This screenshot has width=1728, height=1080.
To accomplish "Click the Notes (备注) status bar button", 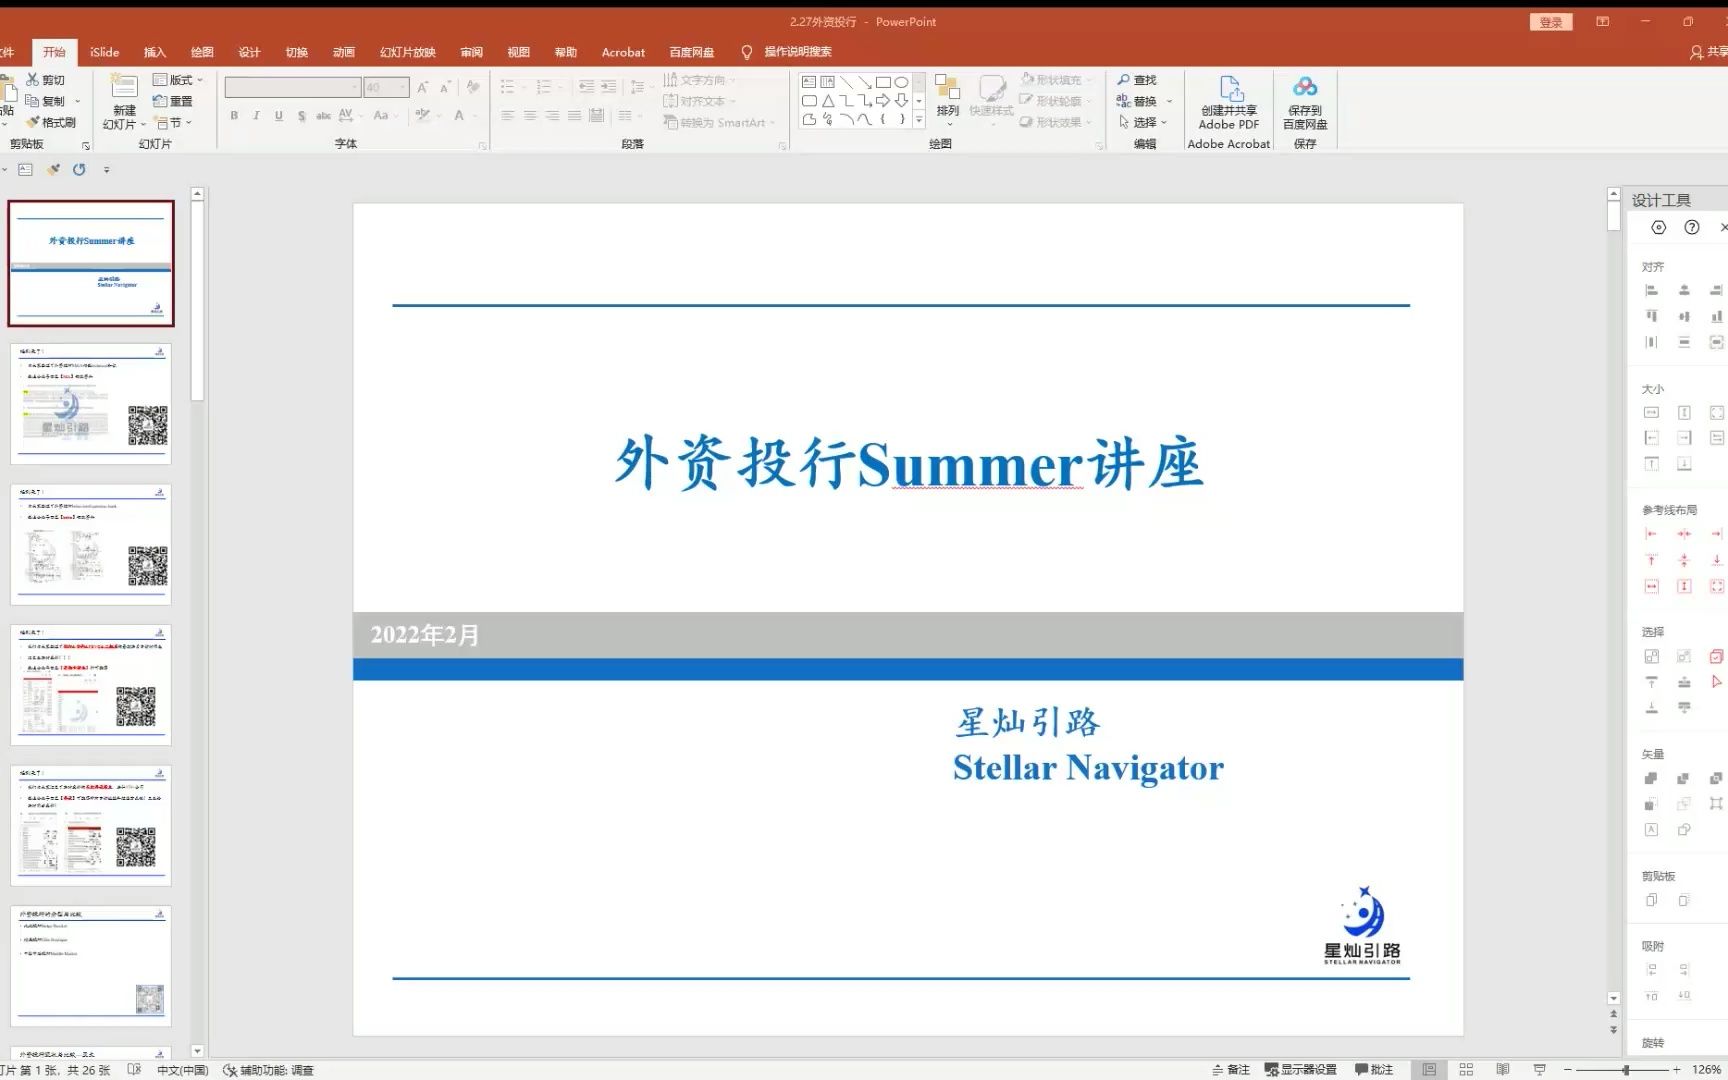I will pos(1230,1070).
